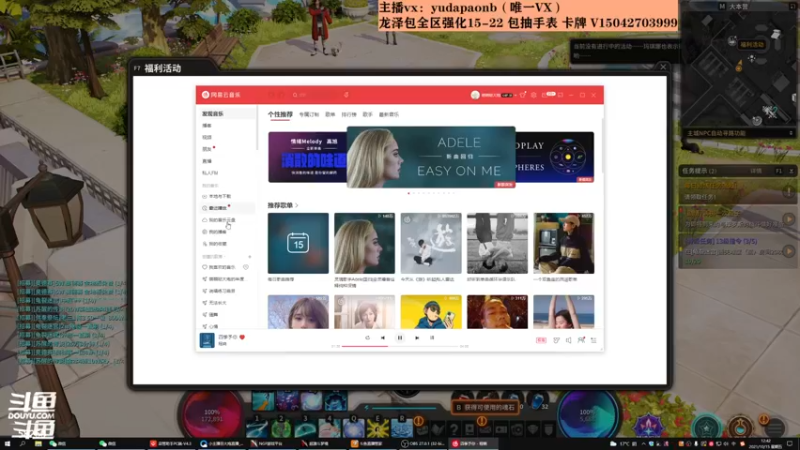800x450 pixels.
Task: Open the yellow cartoon boy playlist cover
Action: (431, 312)
